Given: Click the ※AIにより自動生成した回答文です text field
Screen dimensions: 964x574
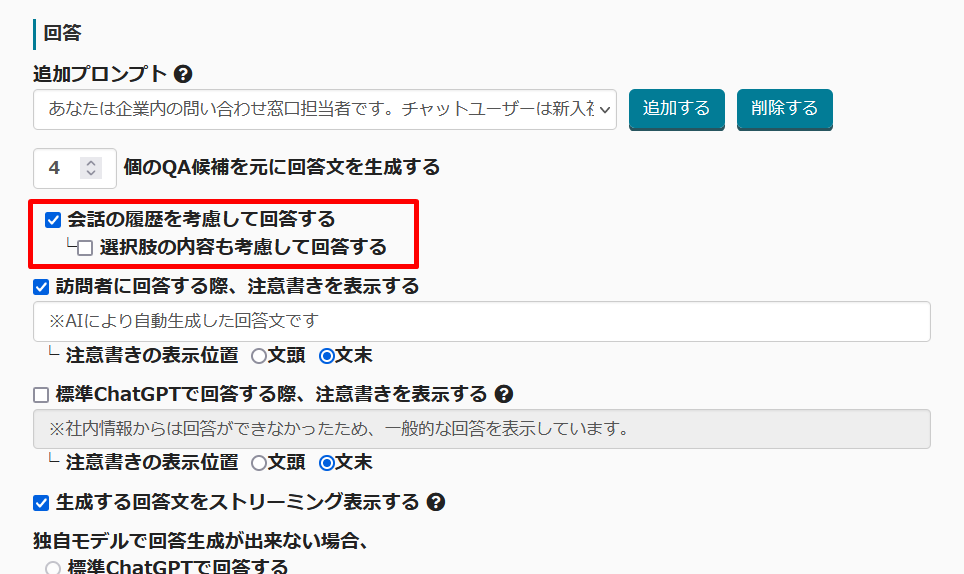Looking at the screenshot, I should click(481, 322).
